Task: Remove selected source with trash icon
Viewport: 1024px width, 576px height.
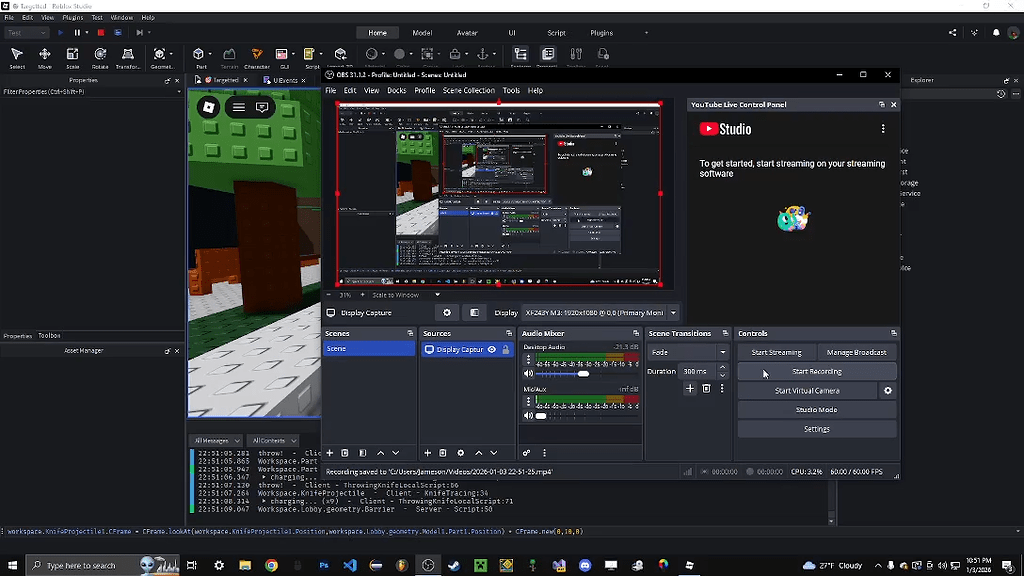Action: [x=443, y=453]
